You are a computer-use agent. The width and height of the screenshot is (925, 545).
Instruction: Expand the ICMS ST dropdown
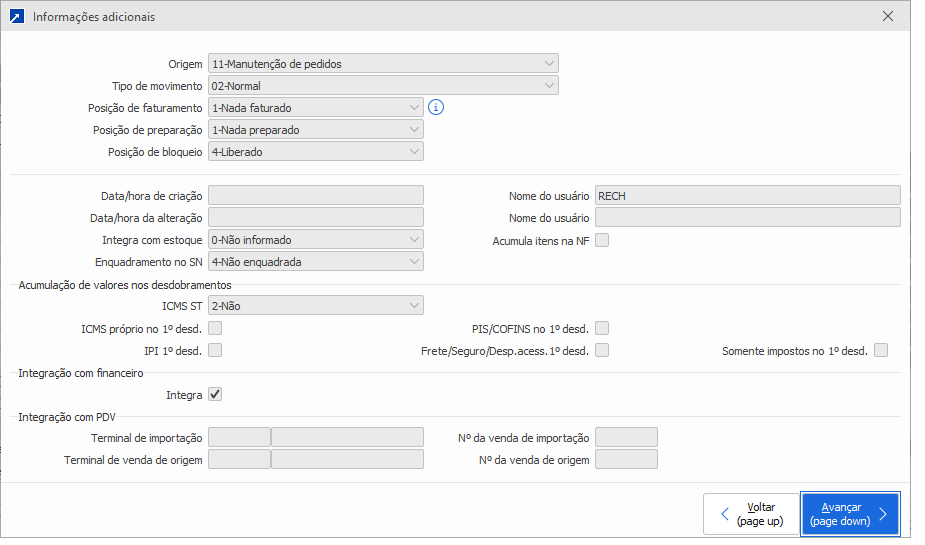click(315, 306)
